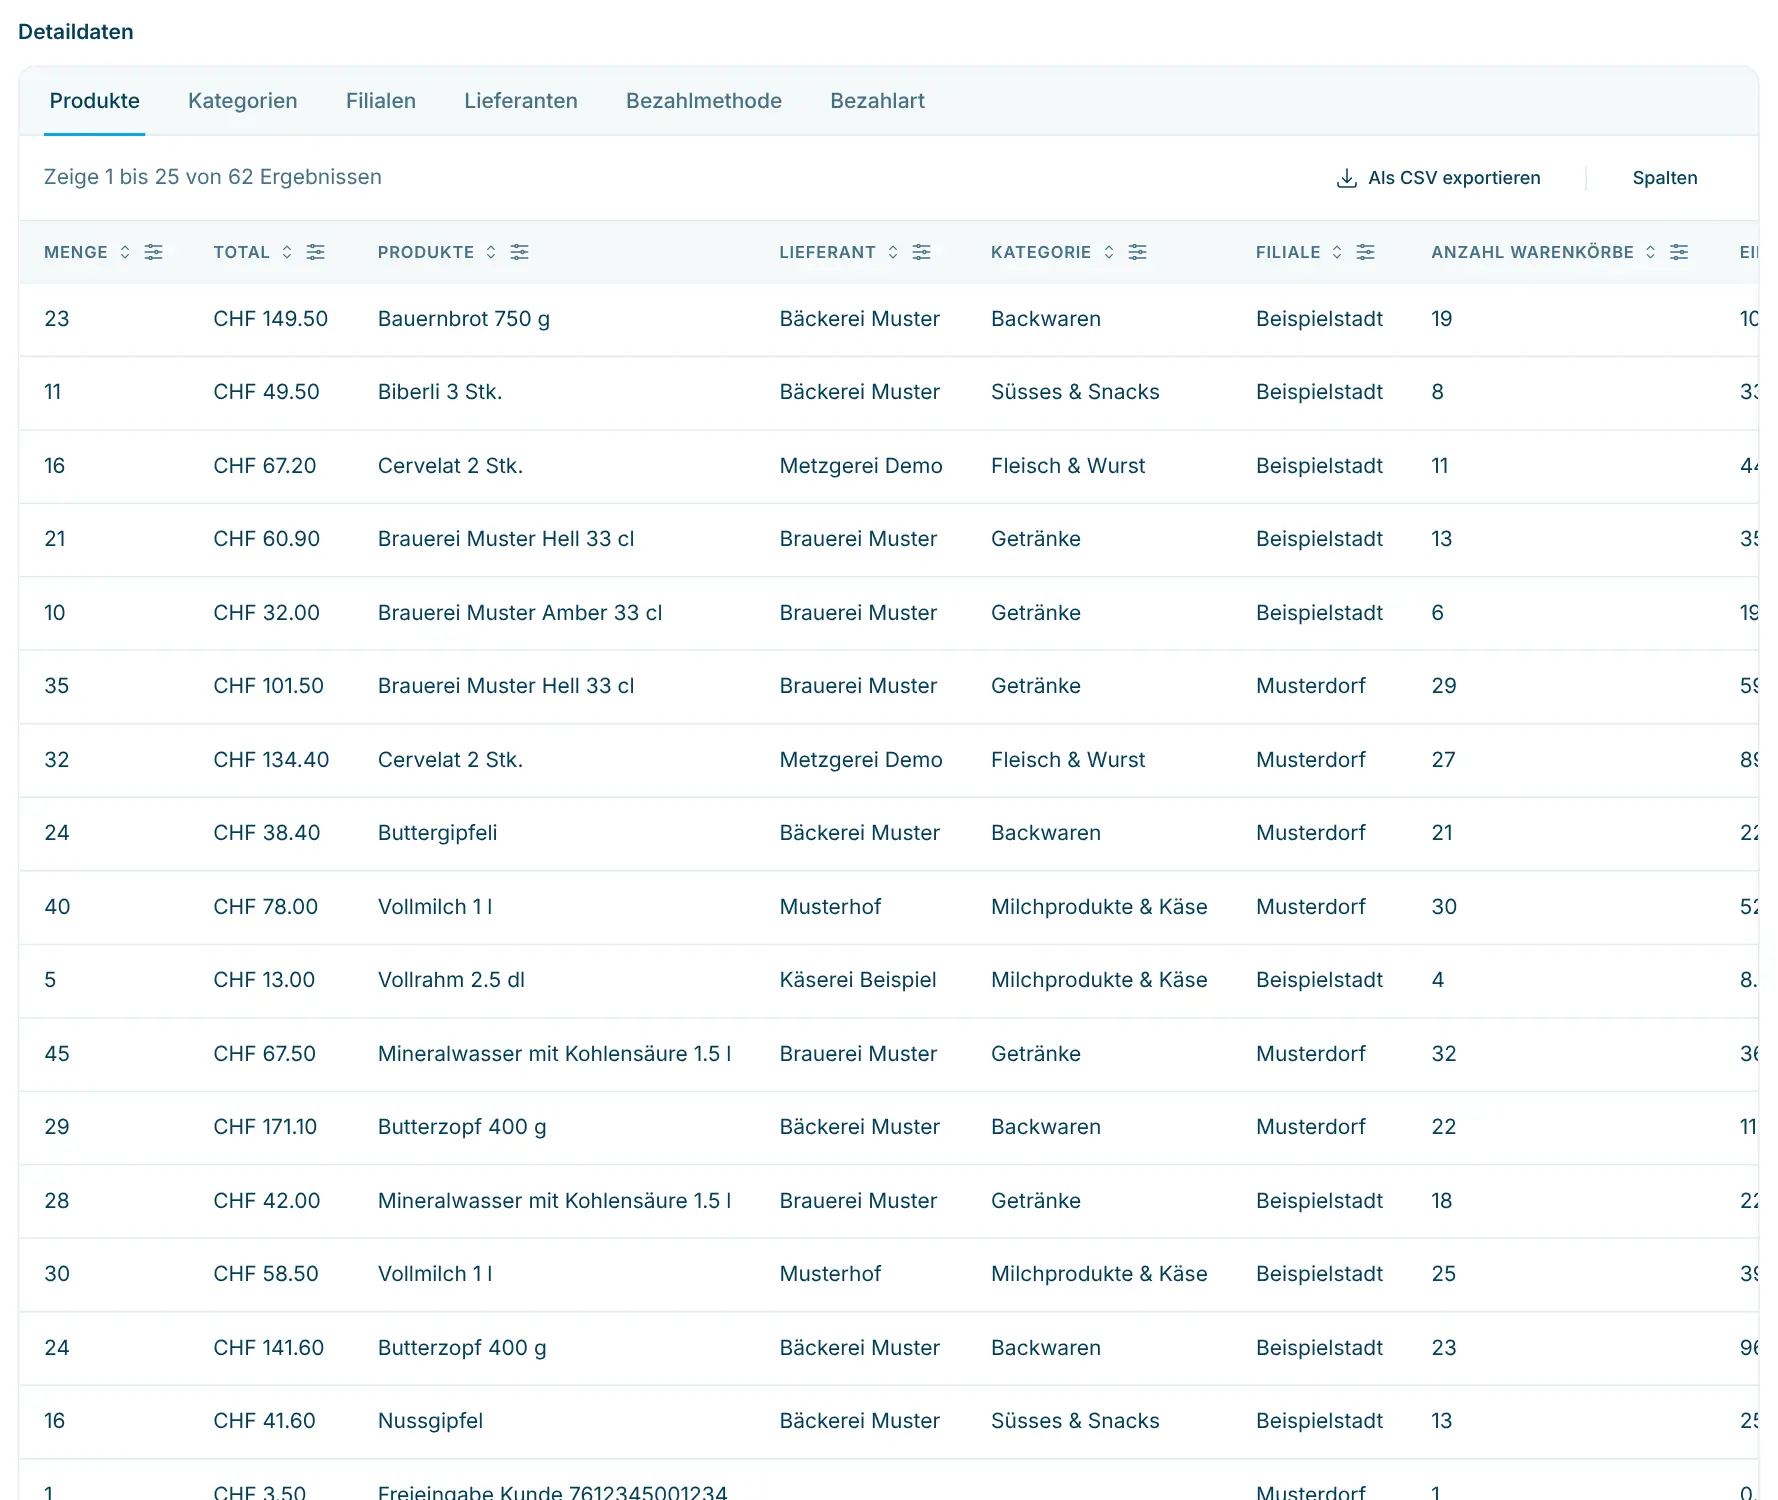Open the Lieferanten tab

pyautogui.click(x=521, y=101)
